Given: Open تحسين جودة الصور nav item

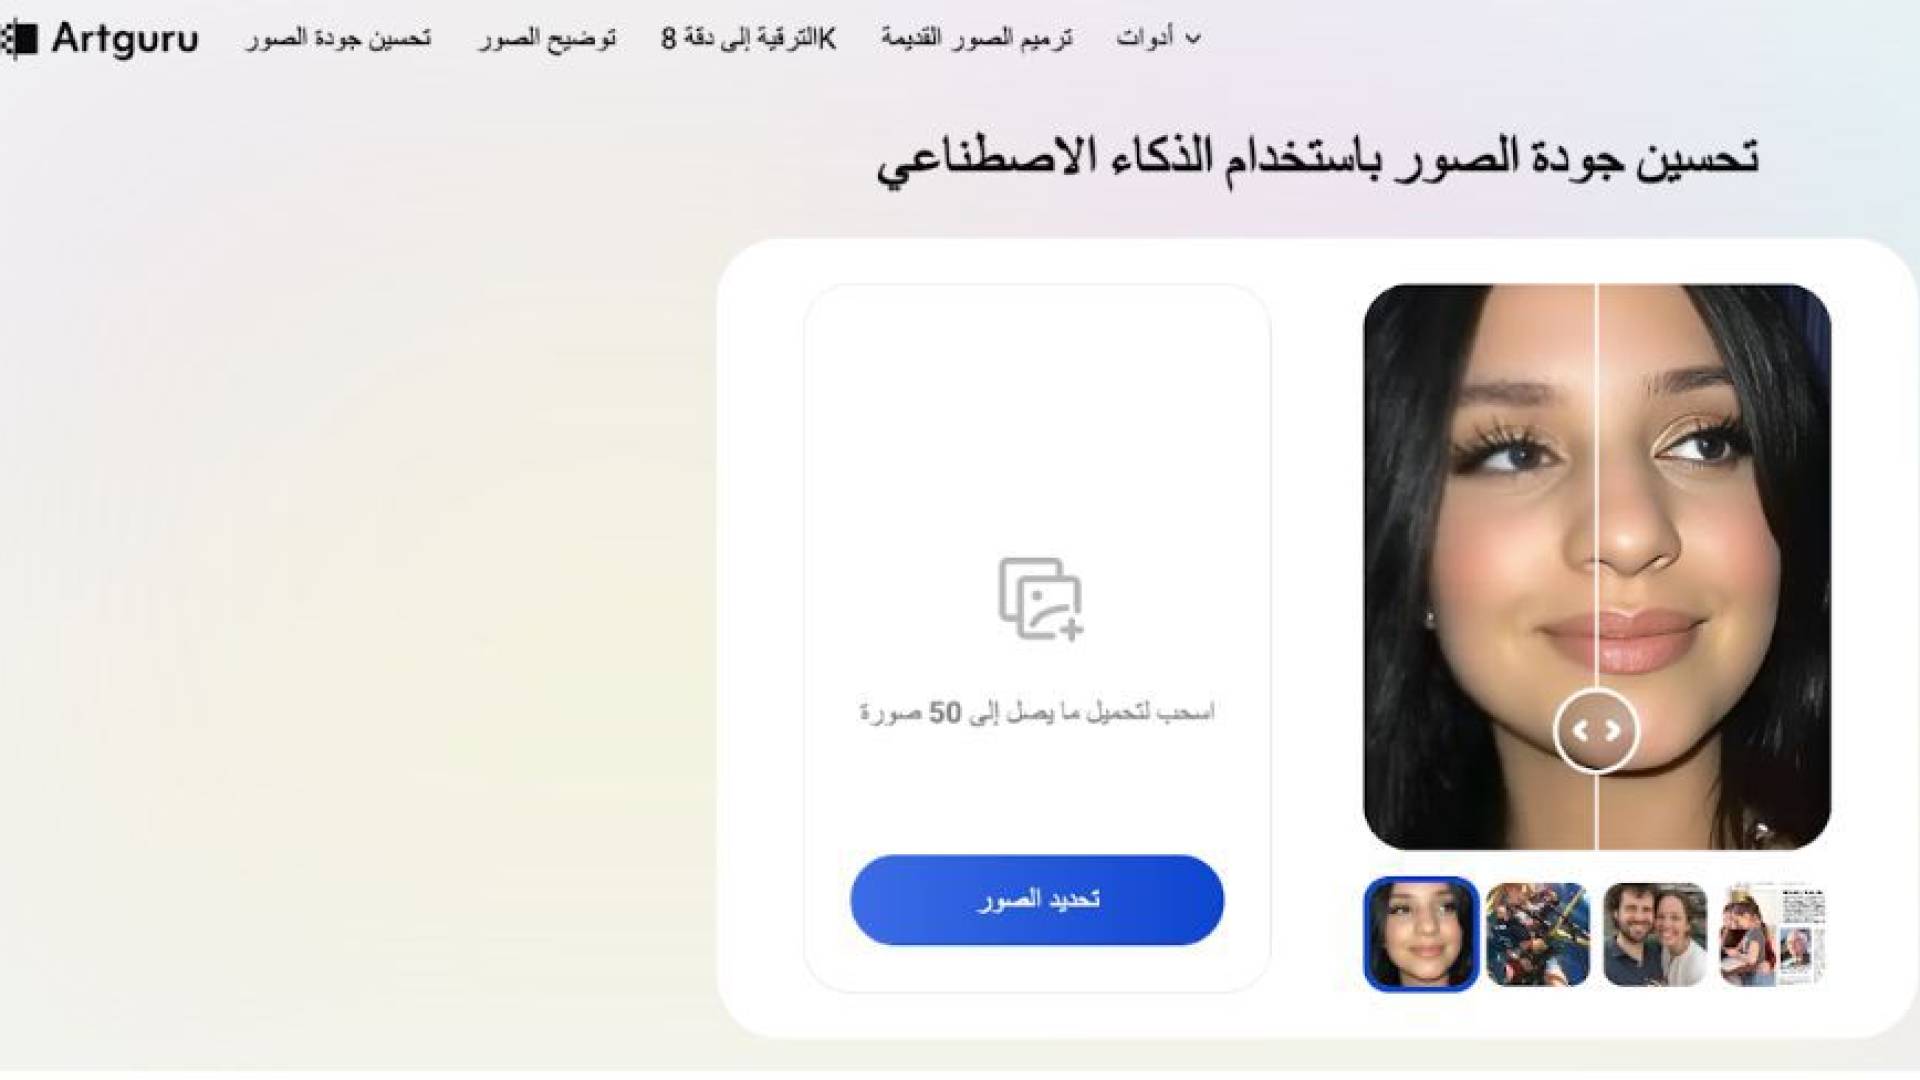Looking at the screenshot, I should click(x=339, y=38).
